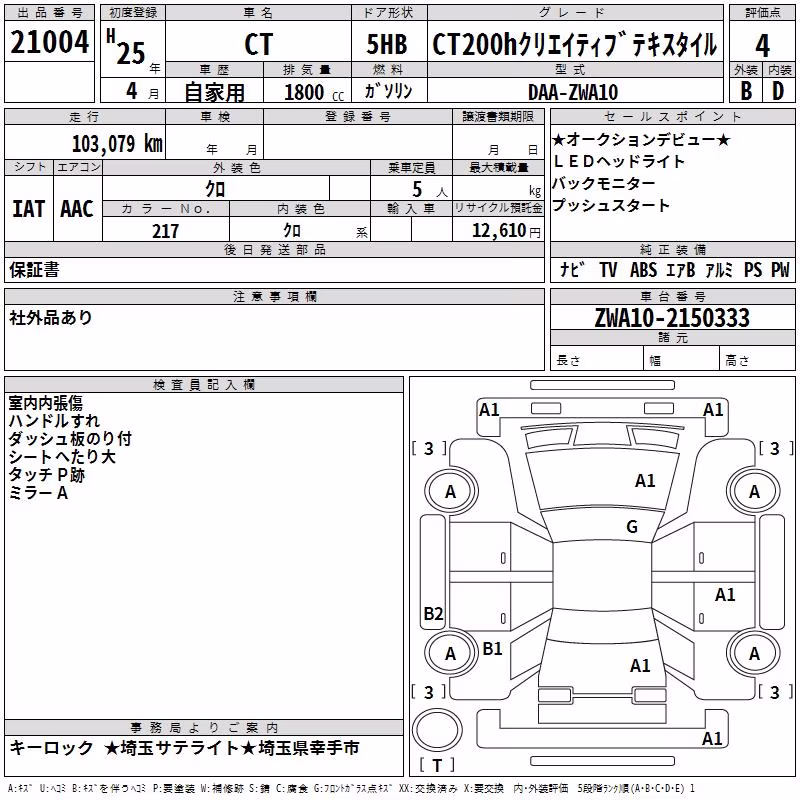Select the 注意事項欄 section header

(x=274, y=296)
